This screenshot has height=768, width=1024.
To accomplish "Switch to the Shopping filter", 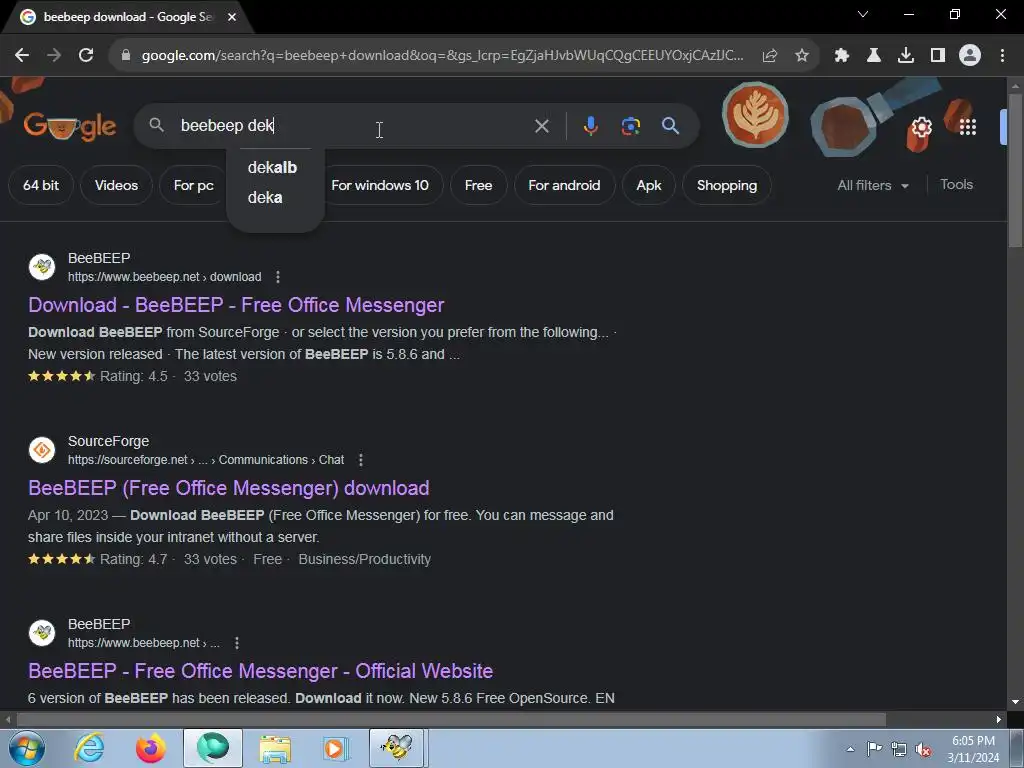I will (727, 185).
